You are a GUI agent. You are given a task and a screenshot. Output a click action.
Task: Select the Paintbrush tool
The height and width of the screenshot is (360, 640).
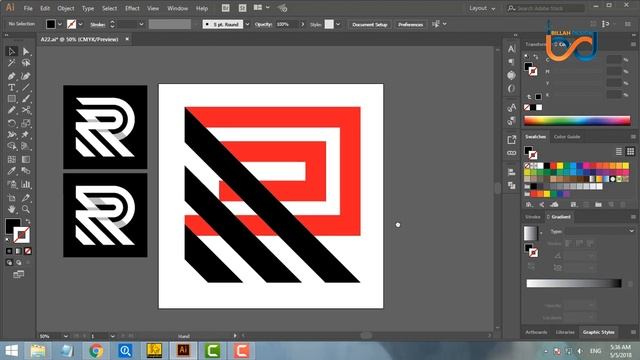click(26, 99)
